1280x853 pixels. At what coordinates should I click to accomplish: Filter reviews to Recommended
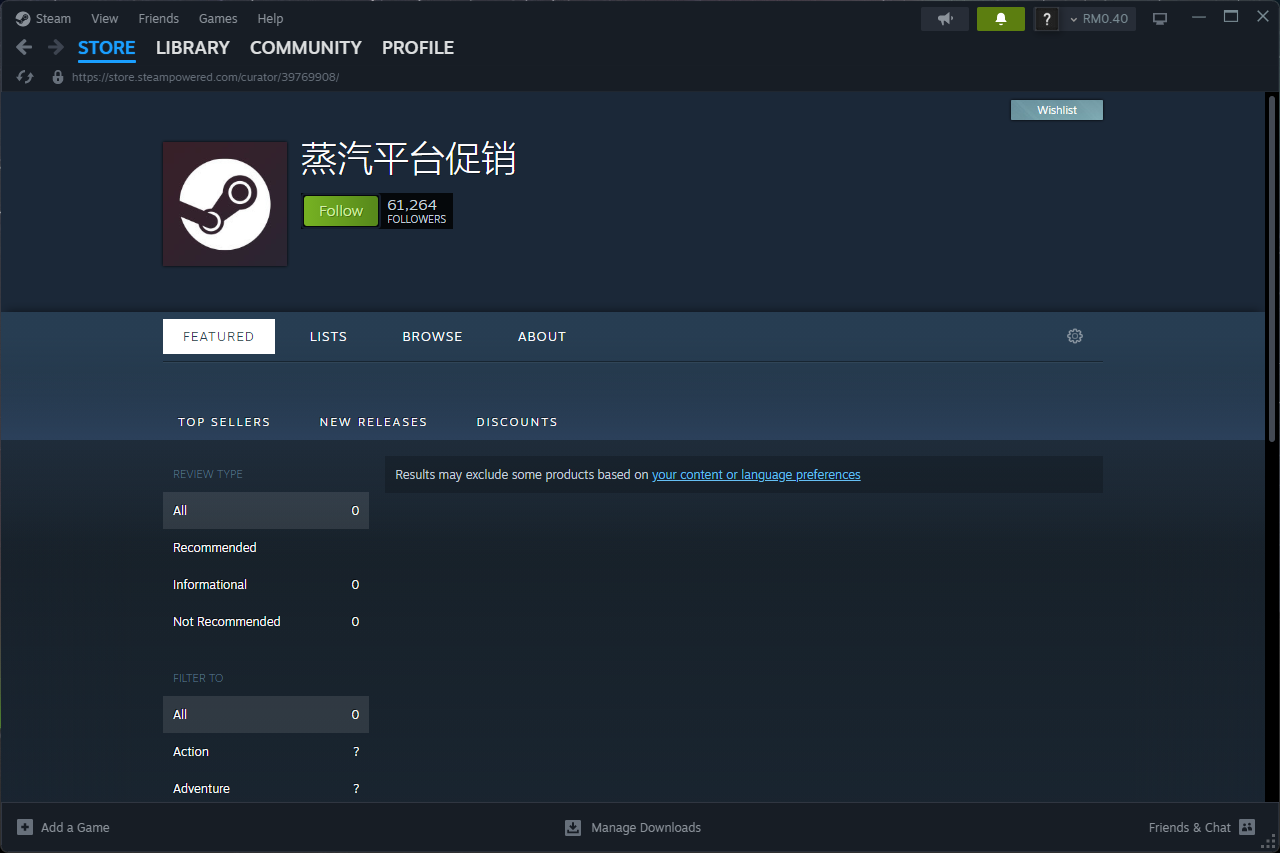click(x=266, y=547)
